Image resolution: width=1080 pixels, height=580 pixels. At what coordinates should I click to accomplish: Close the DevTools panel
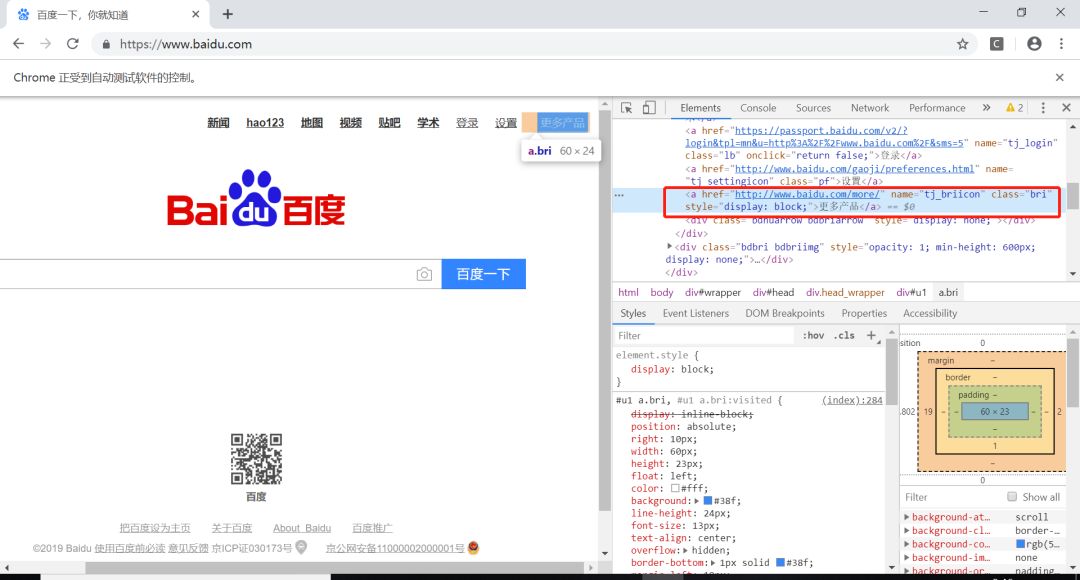coord(1066,108)
